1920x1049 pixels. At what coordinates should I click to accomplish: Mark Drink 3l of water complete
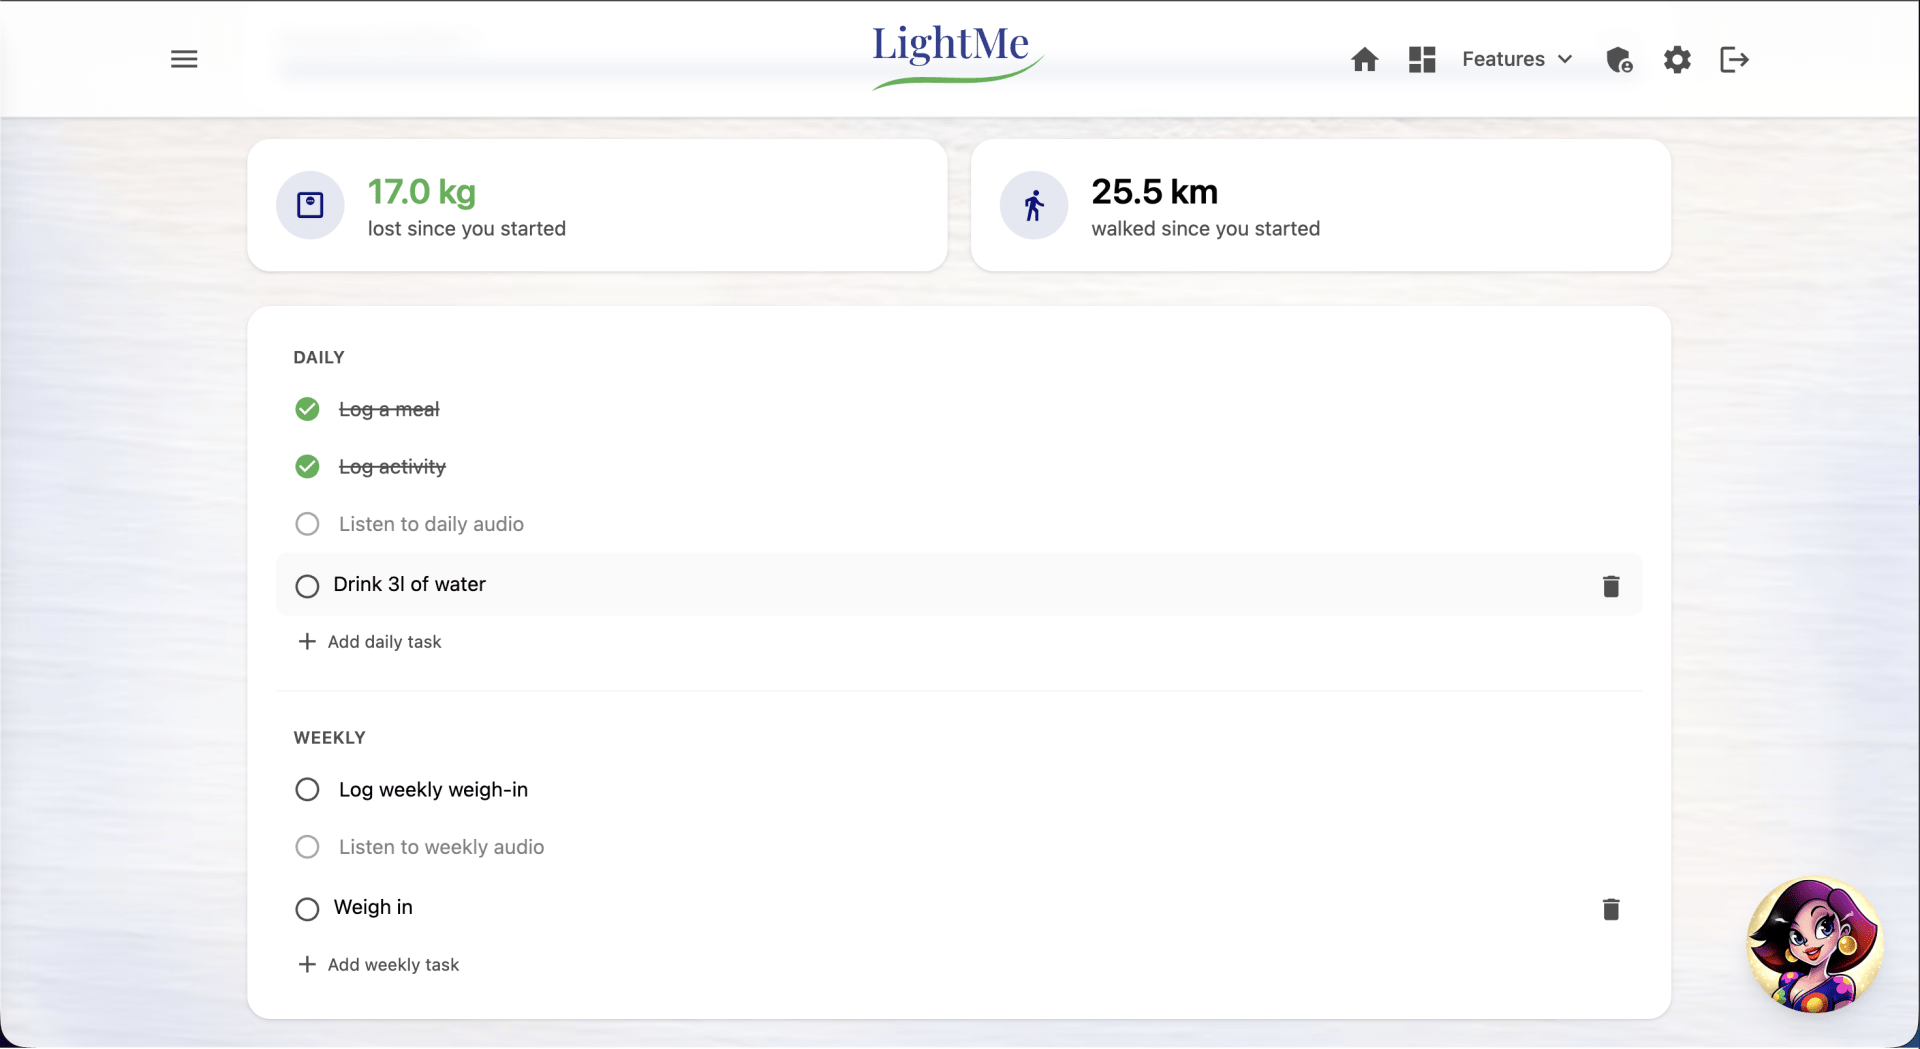[x=307, y=586]
